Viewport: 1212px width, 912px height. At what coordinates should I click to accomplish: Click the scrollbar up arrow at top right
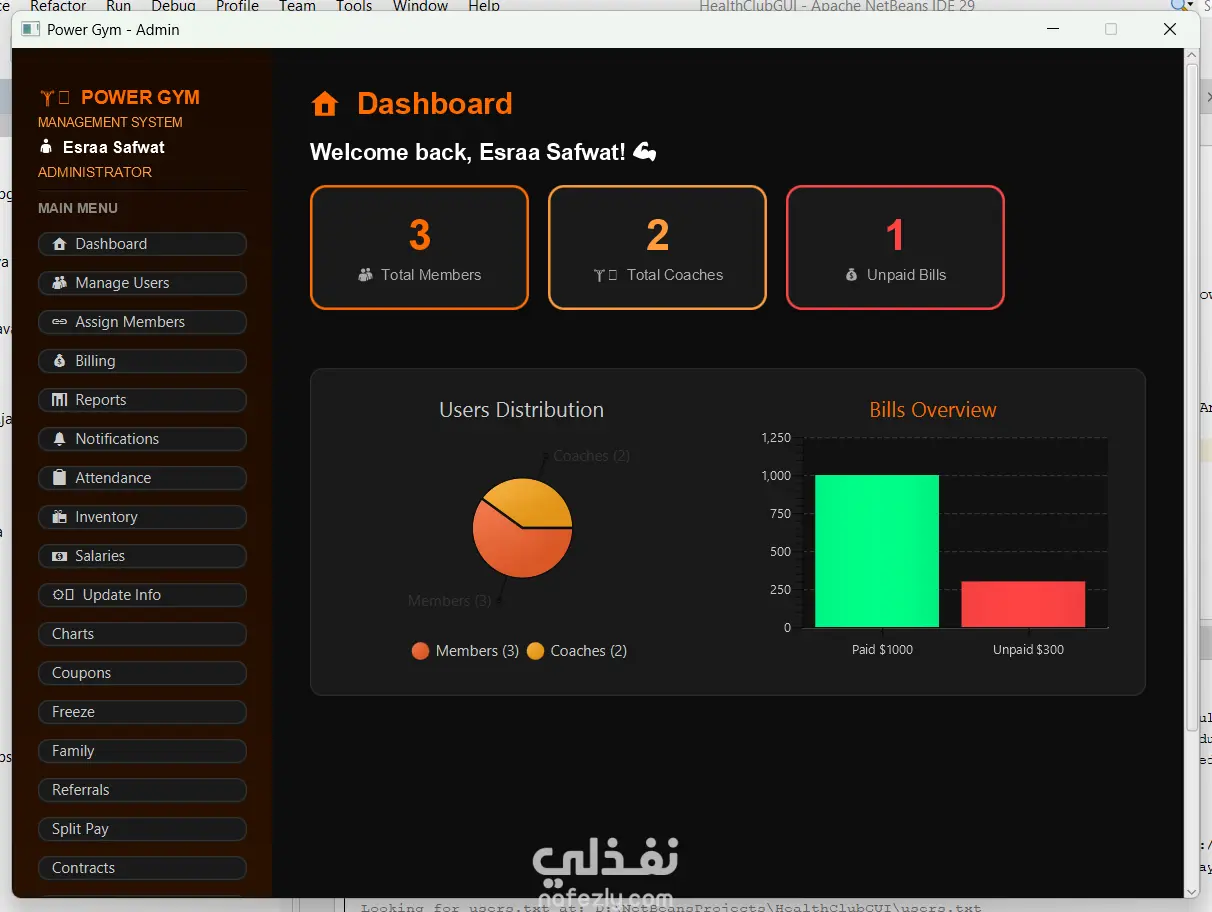coord(1191,56)
